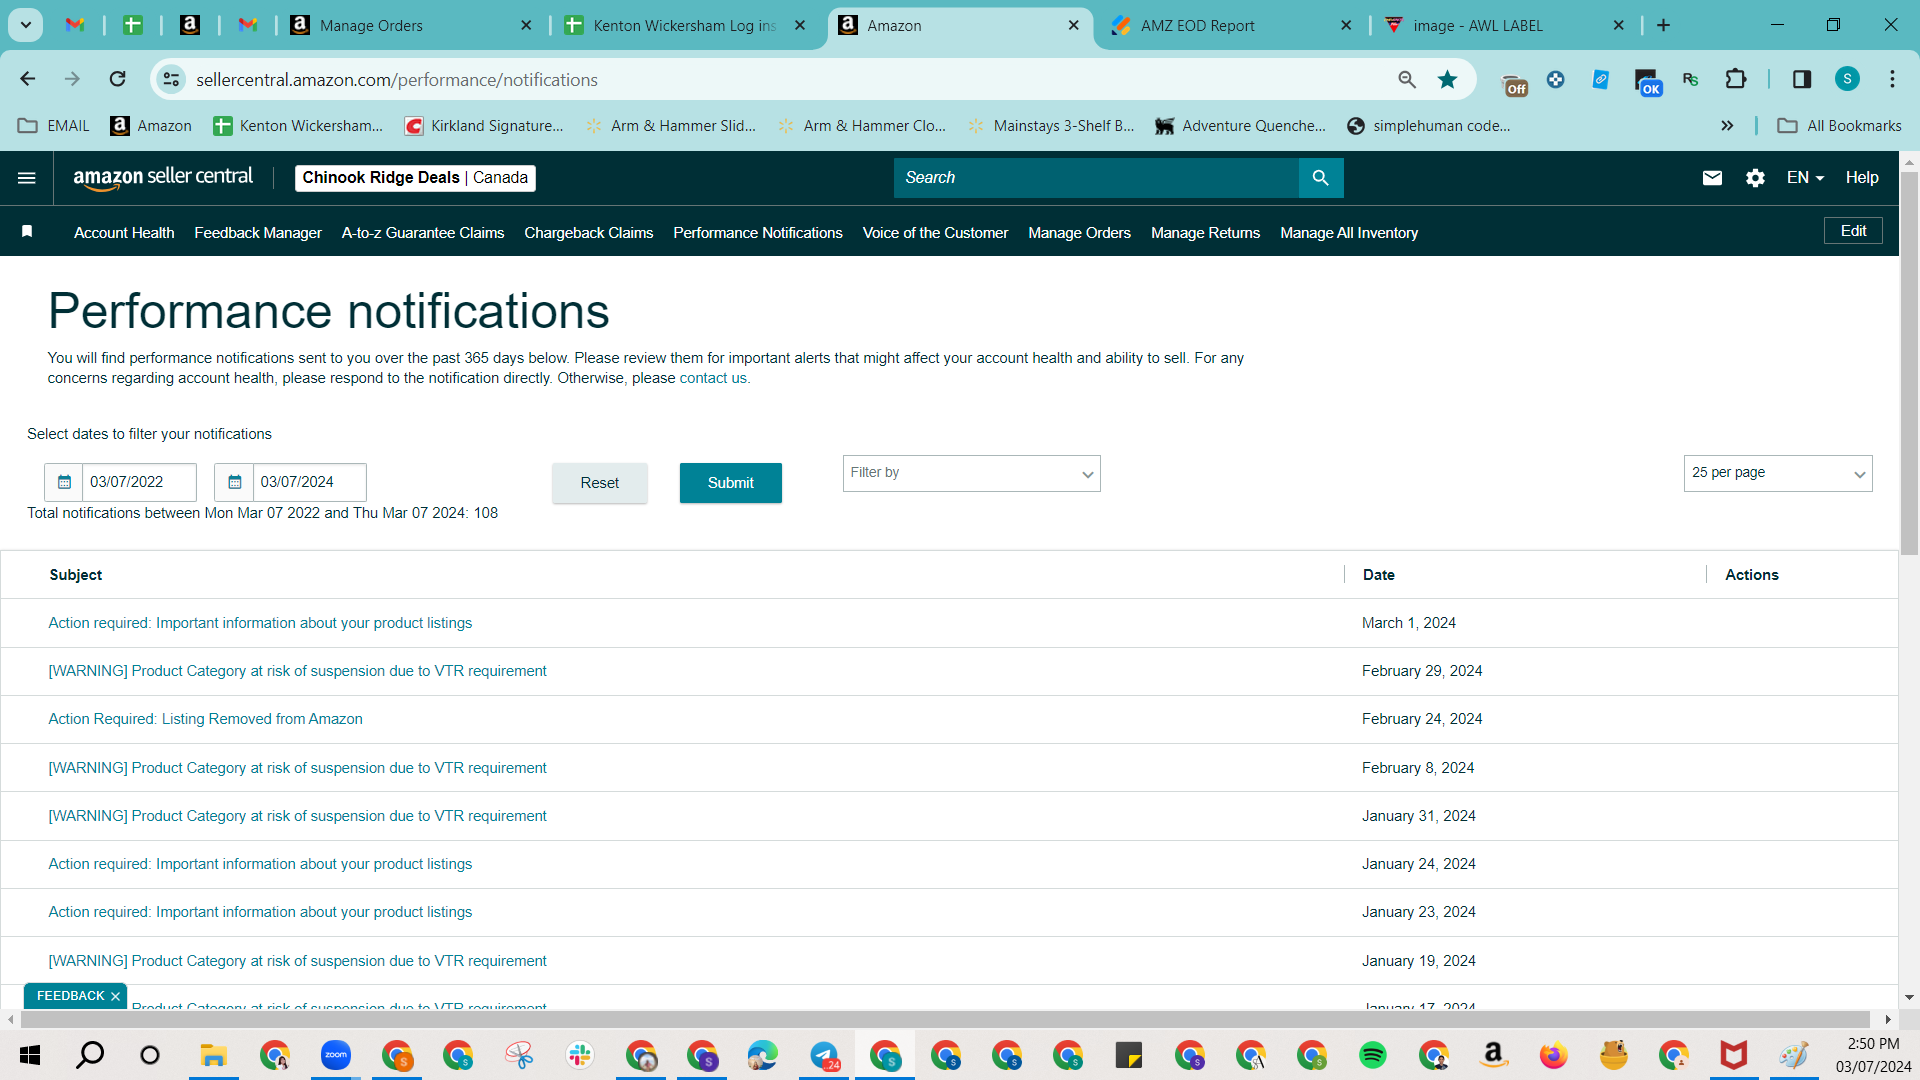The image size is (1920, 1080).
Task: Open the Chrome side panel
Action: pos(1802,79)
